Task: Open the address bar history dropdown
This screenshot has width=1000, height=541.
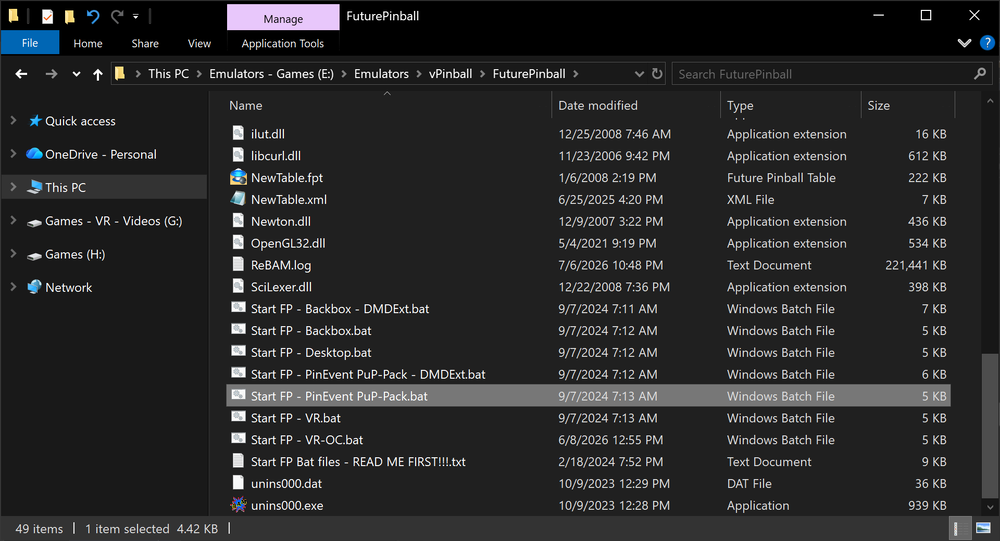Action: tap(639, 74)
